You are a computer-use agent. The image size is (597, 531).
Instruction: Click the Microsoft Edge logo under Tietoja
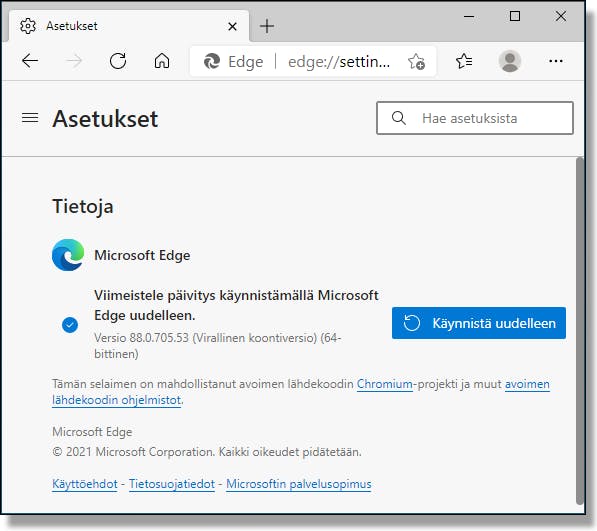[68, 255]
